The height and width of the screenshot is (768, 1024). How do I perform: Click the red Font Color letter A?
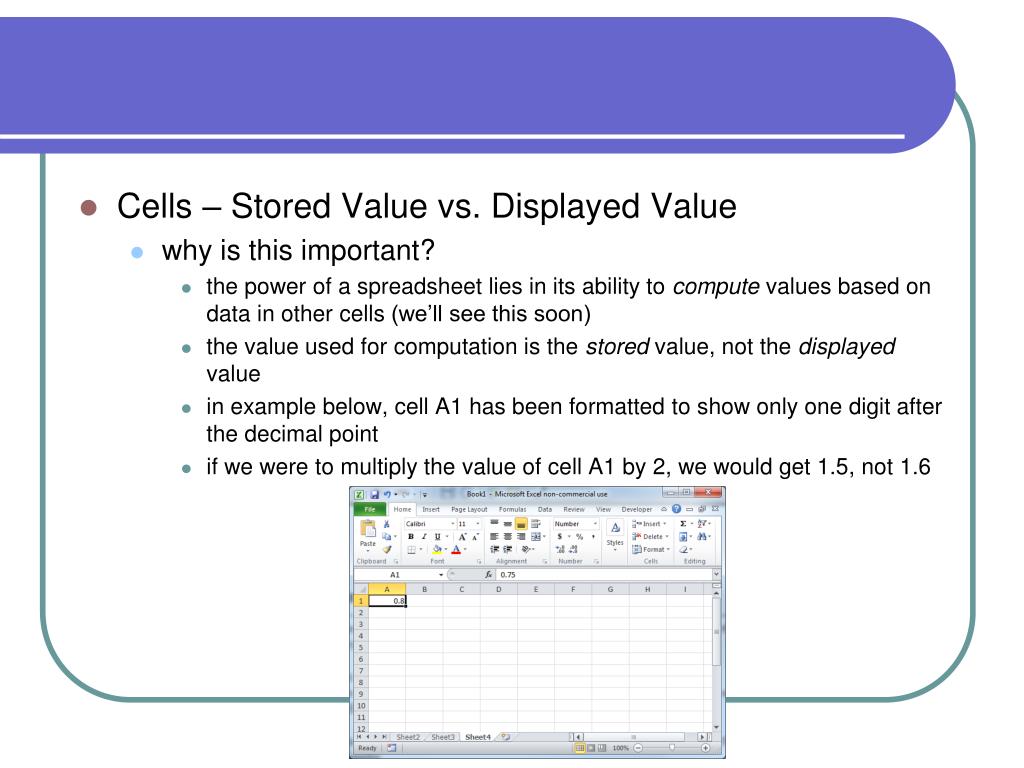click(x=456, y=549)
